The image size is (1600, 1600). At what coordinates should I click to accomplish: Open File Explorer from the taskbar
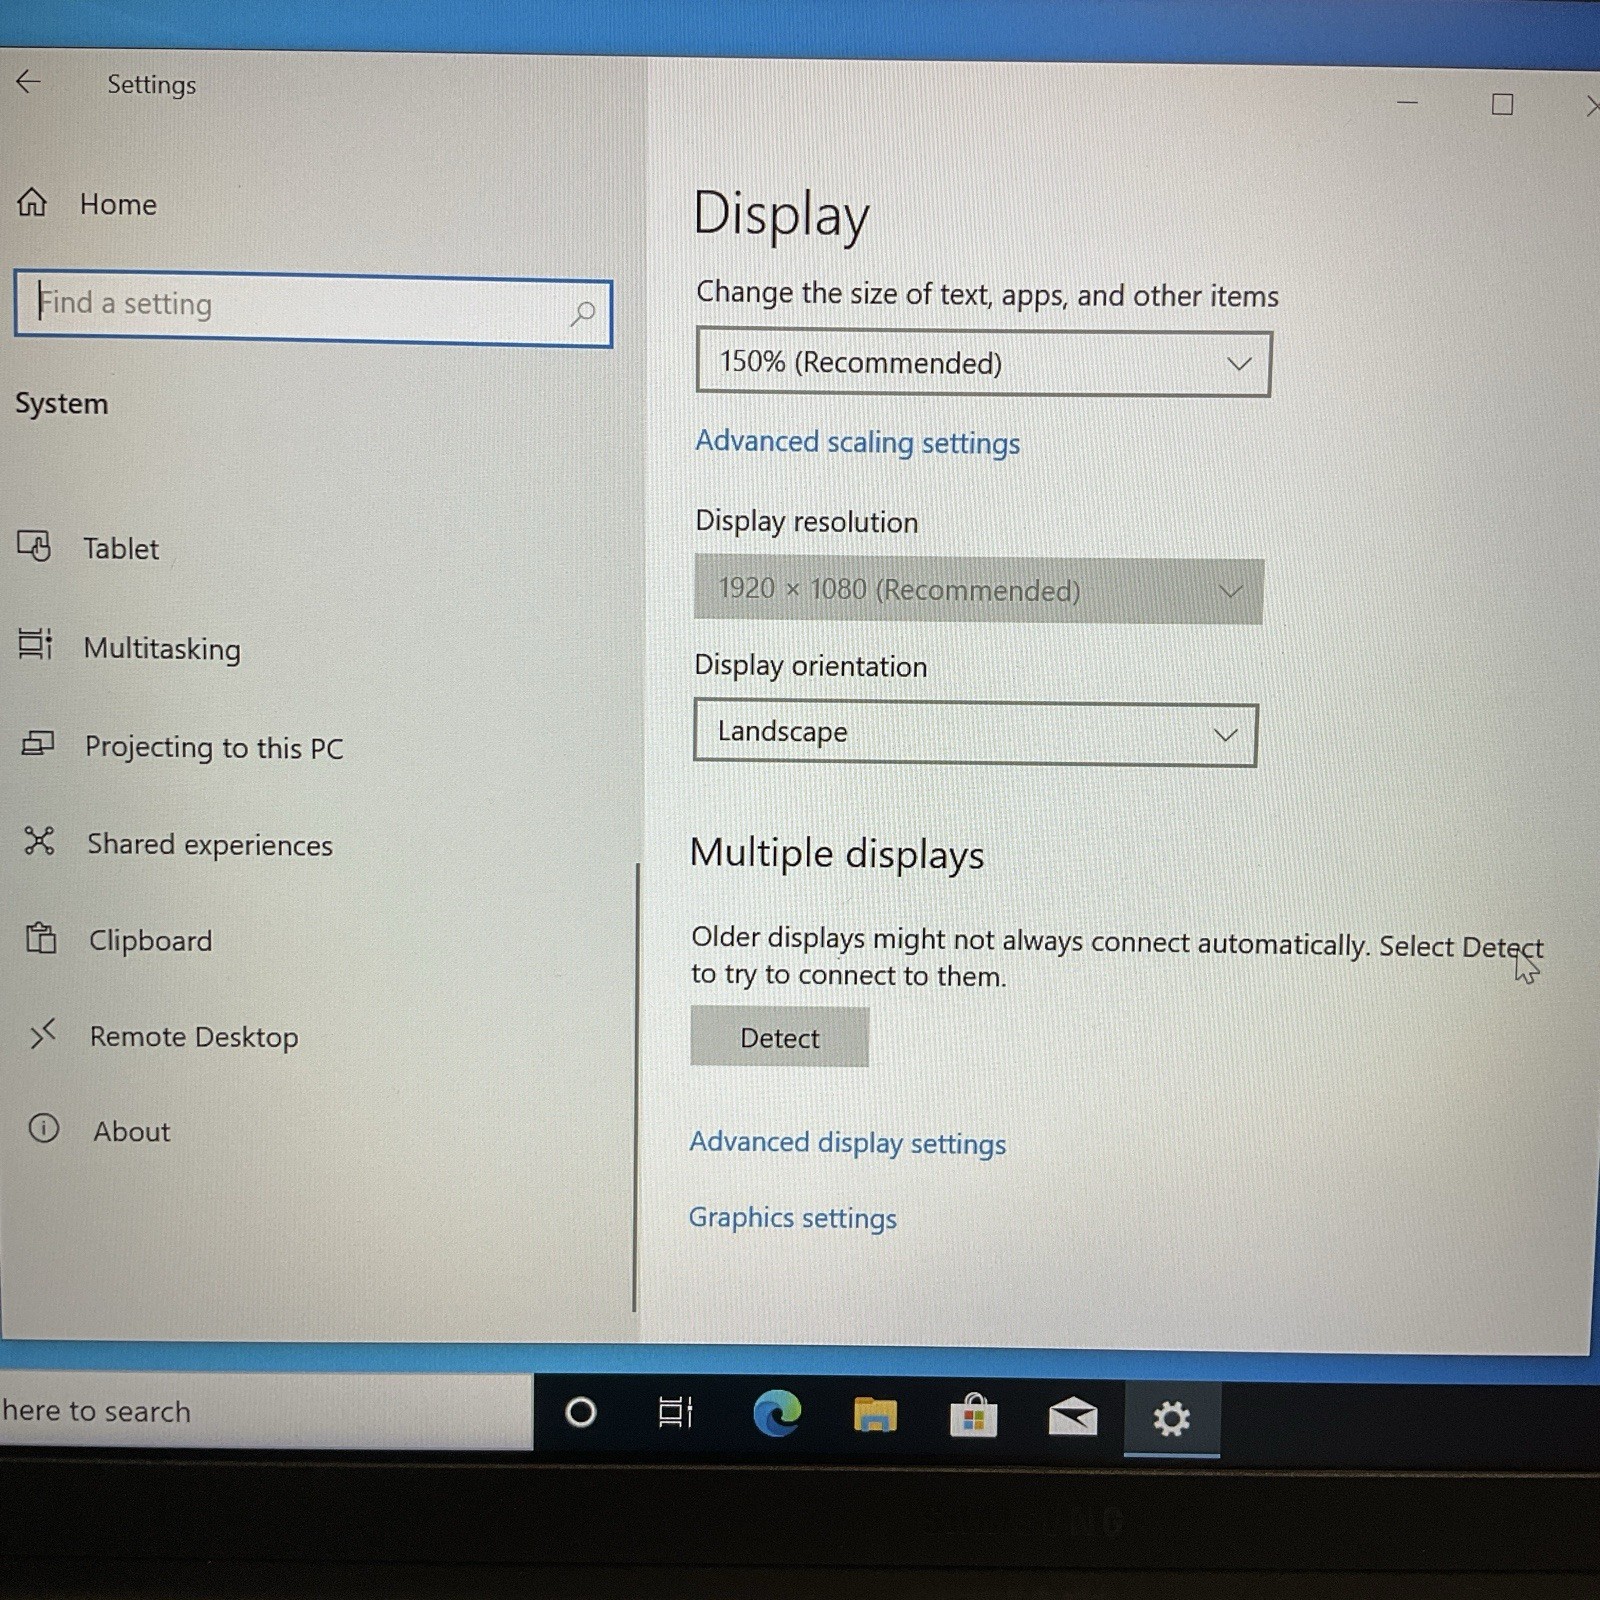(875, 1415)
